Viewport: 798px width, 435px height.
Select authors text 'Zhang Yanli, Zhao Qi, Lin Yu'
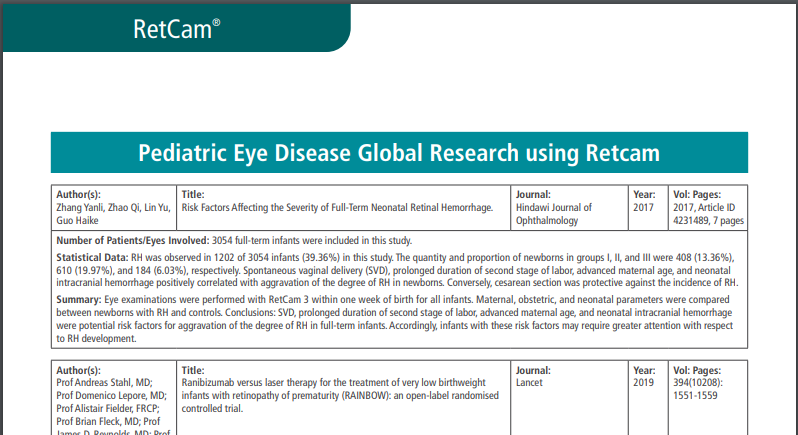click(113, 208)
